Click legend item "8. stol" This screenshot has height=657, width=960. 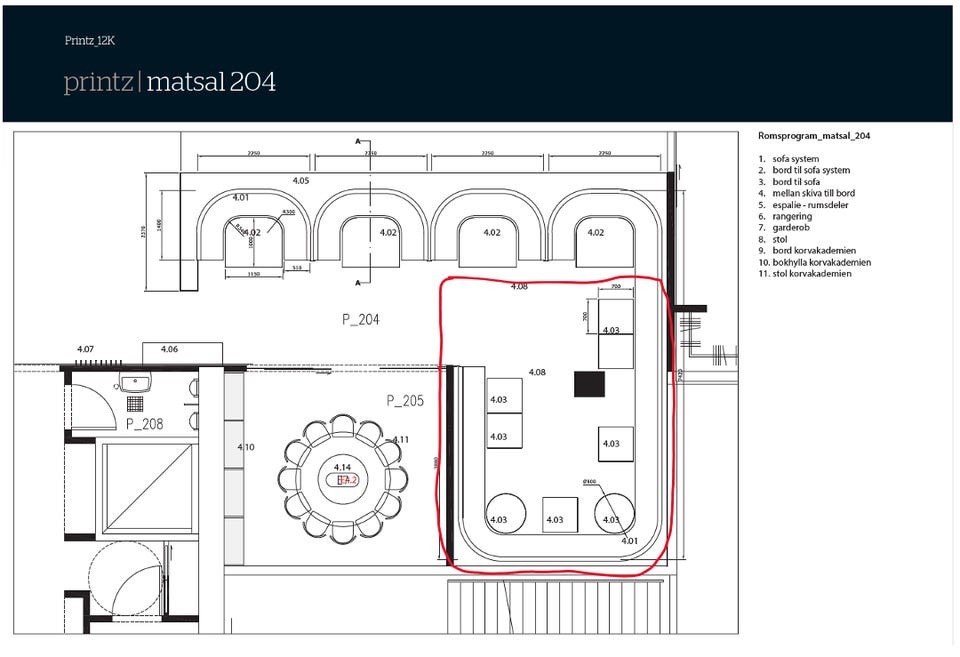(773, 239)
